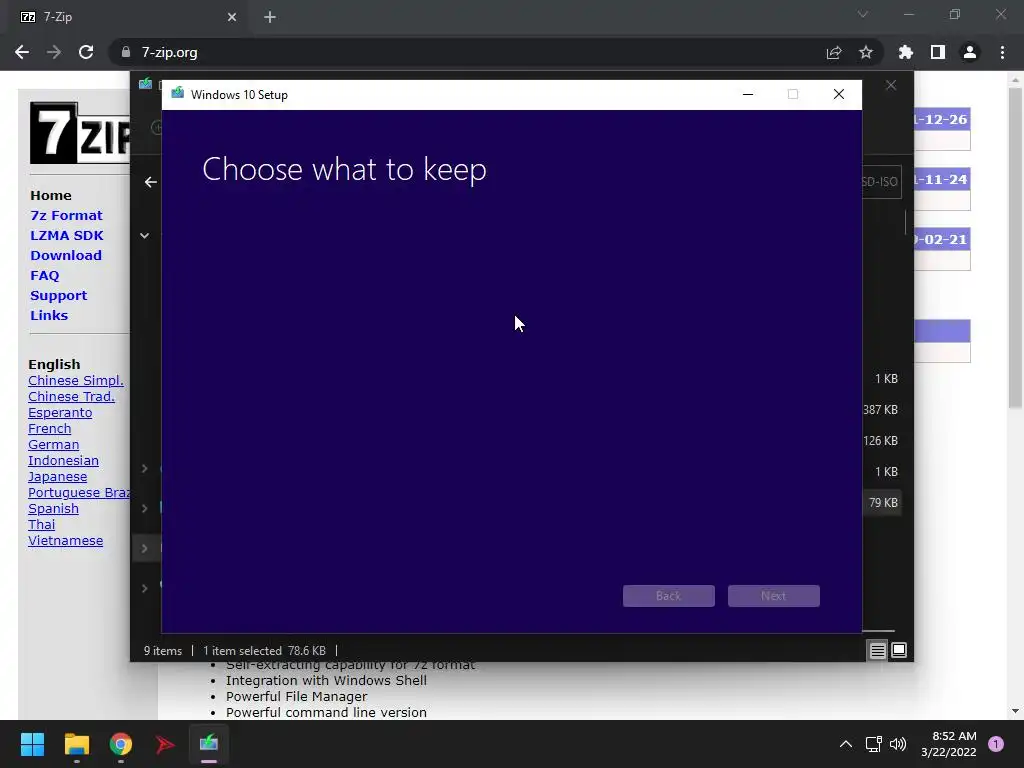This screenshot has width=1024, height=768.
Task: Open 7z Format page
Action: 66,216
